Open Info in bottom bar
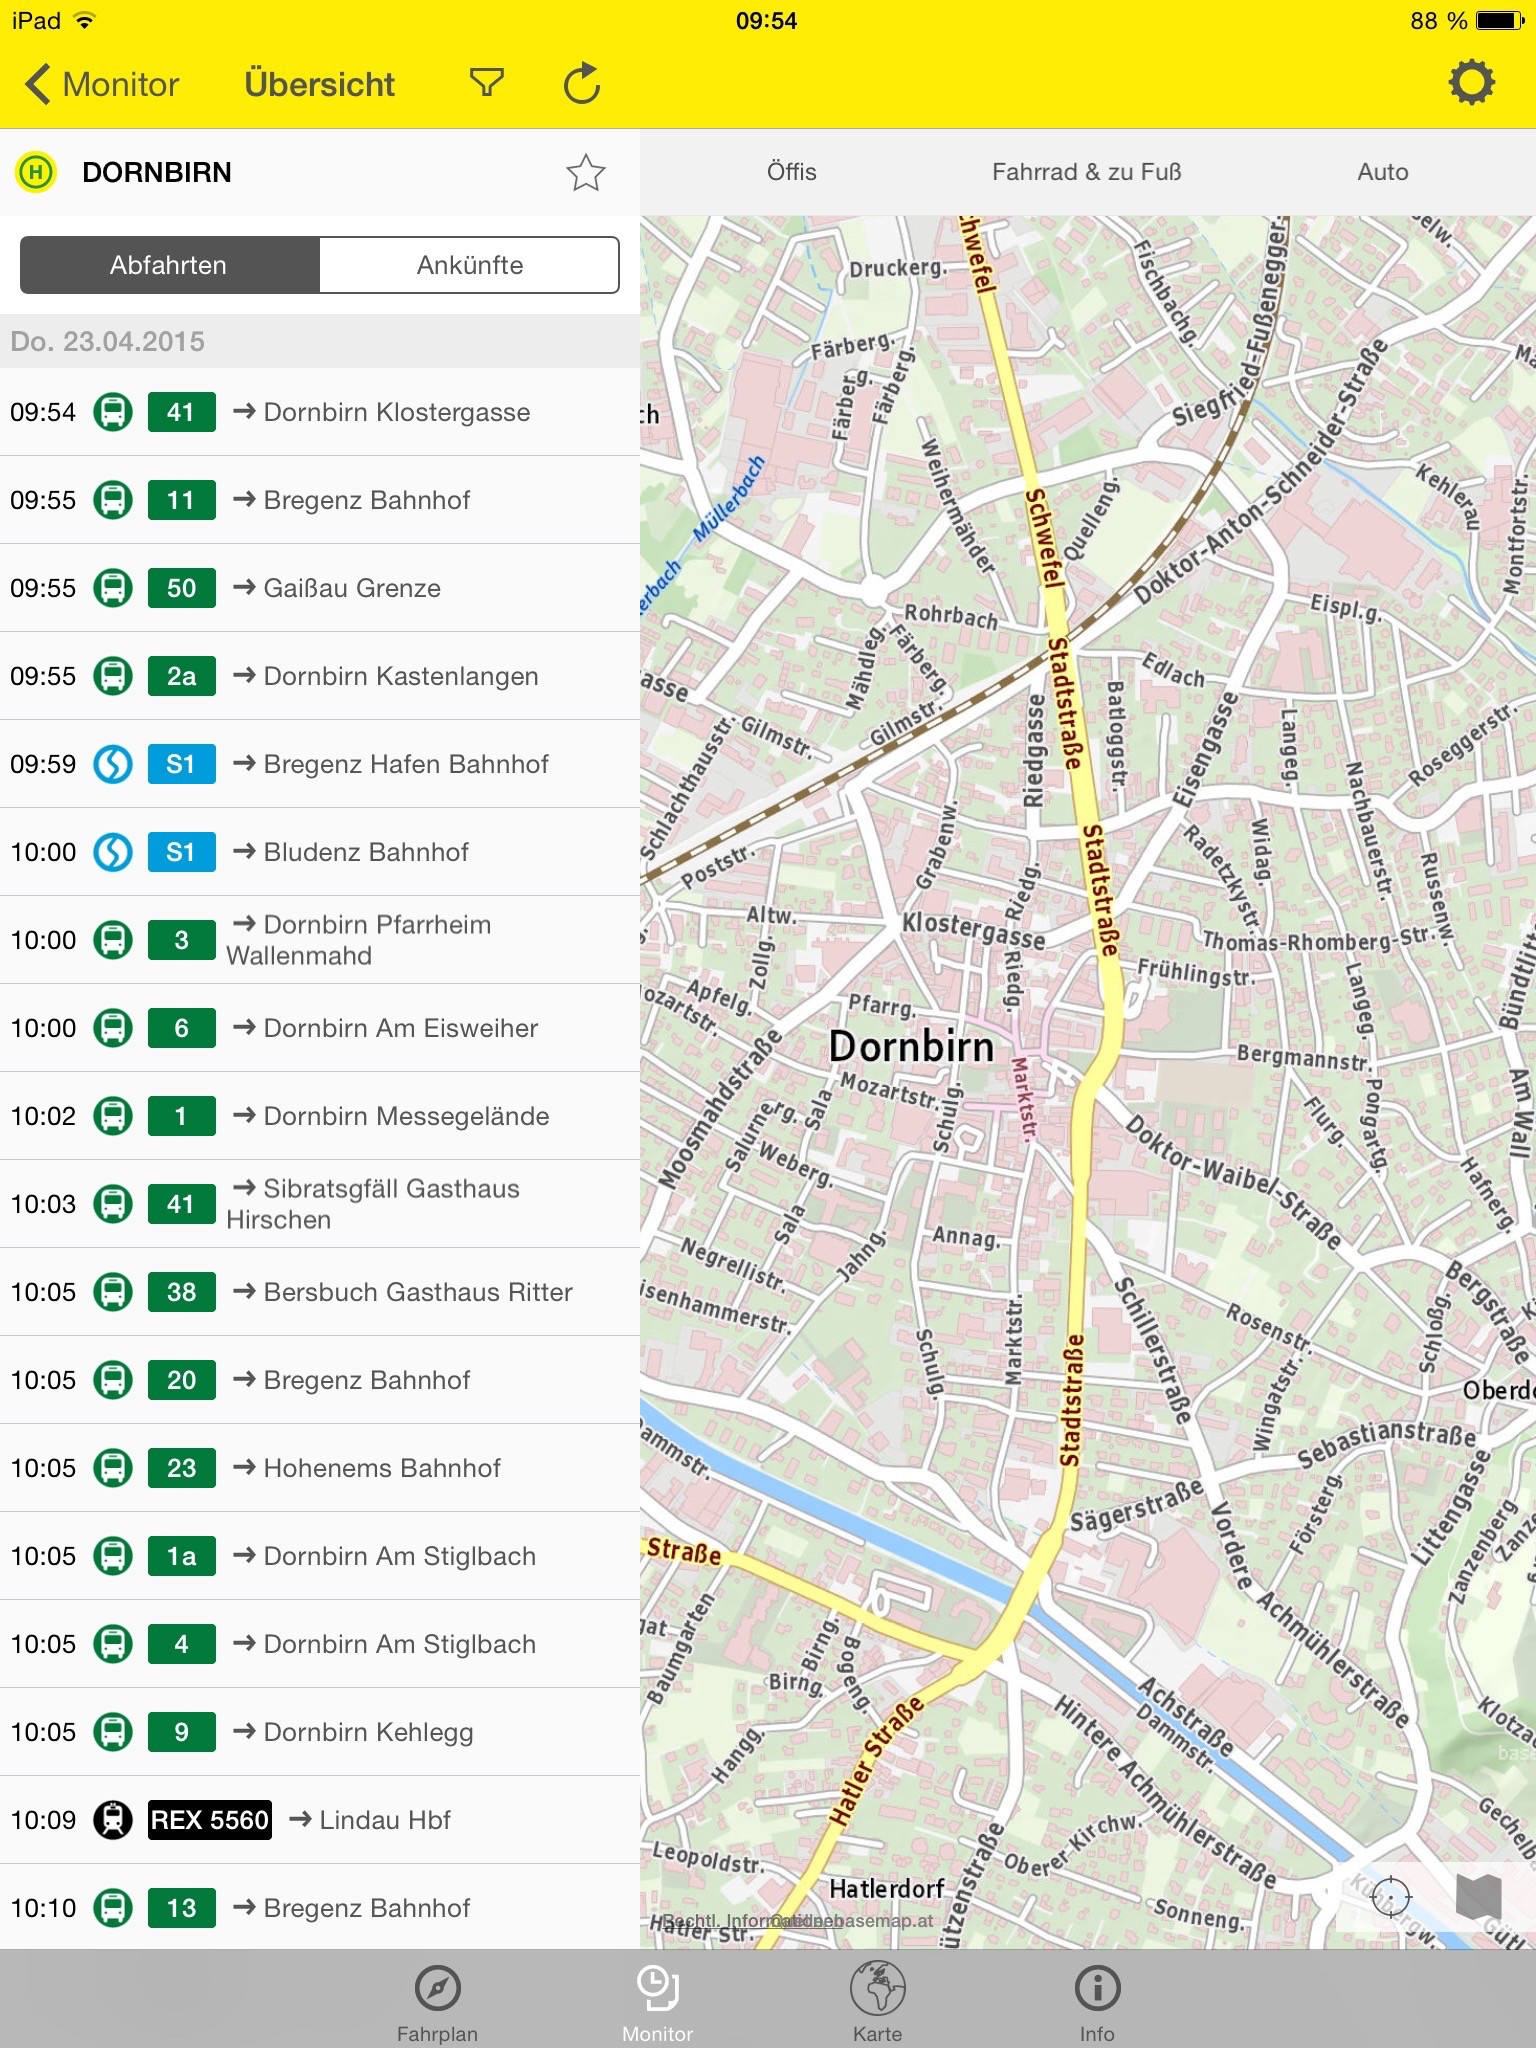Image resolution: width=1536 pixels, height=2048 pixels. (x=1097, y=2001)
